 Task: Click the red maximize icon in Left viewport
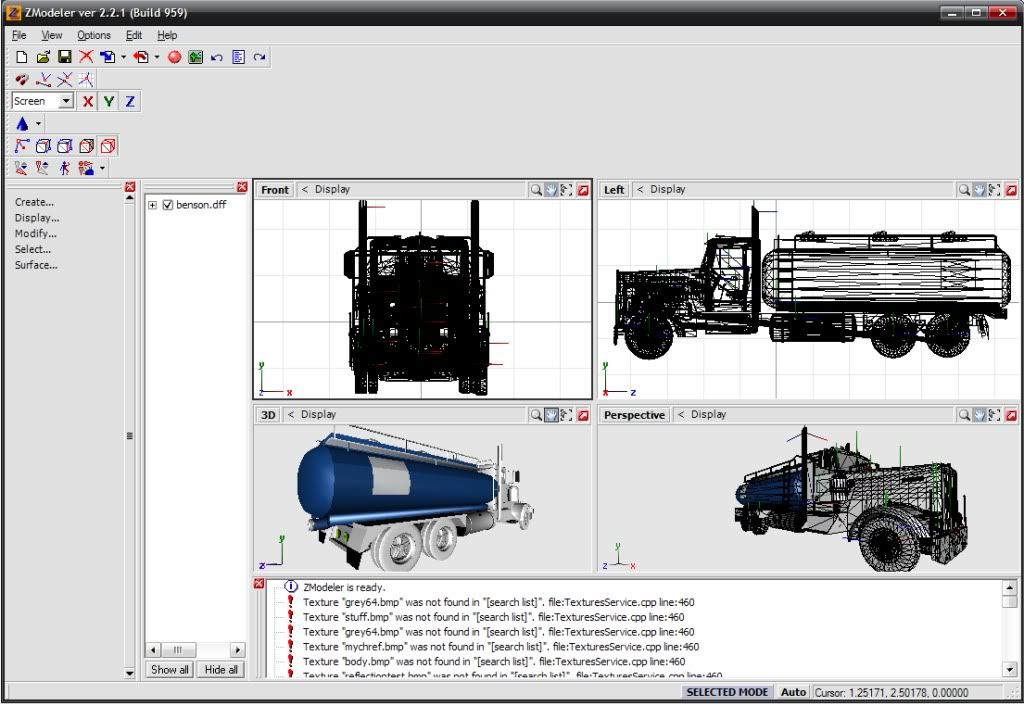coord(1011,189)
